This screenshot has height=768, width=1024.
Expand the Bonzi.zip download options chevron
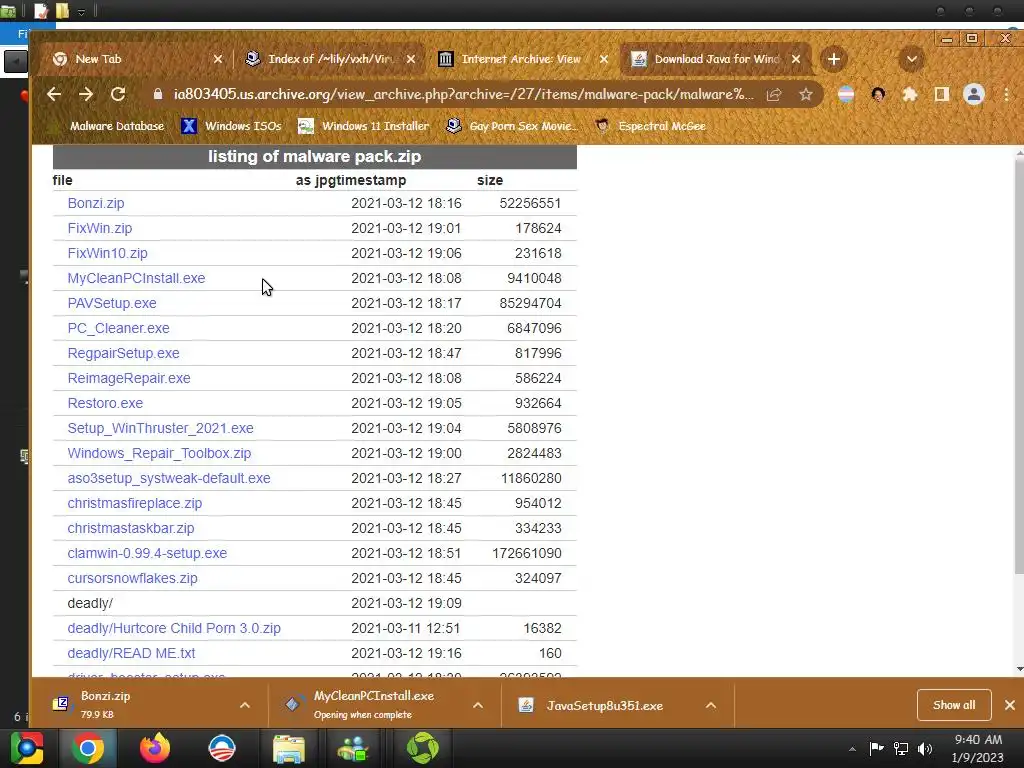(245, 705)
